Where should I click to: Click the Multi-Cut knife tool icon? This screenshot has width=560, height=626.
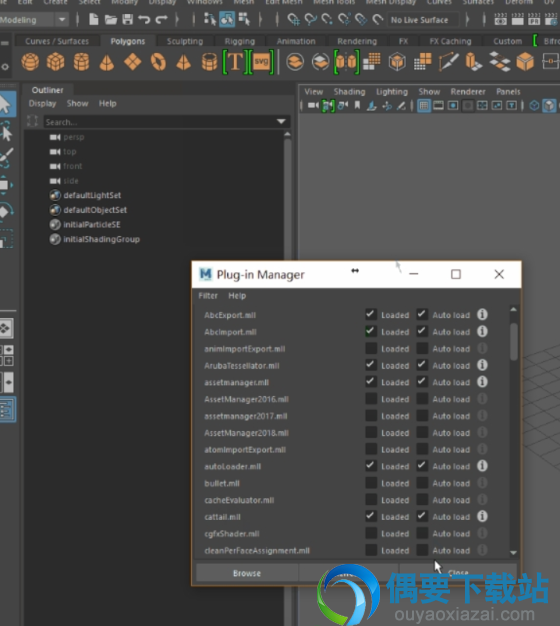click(x=448, y=62)
